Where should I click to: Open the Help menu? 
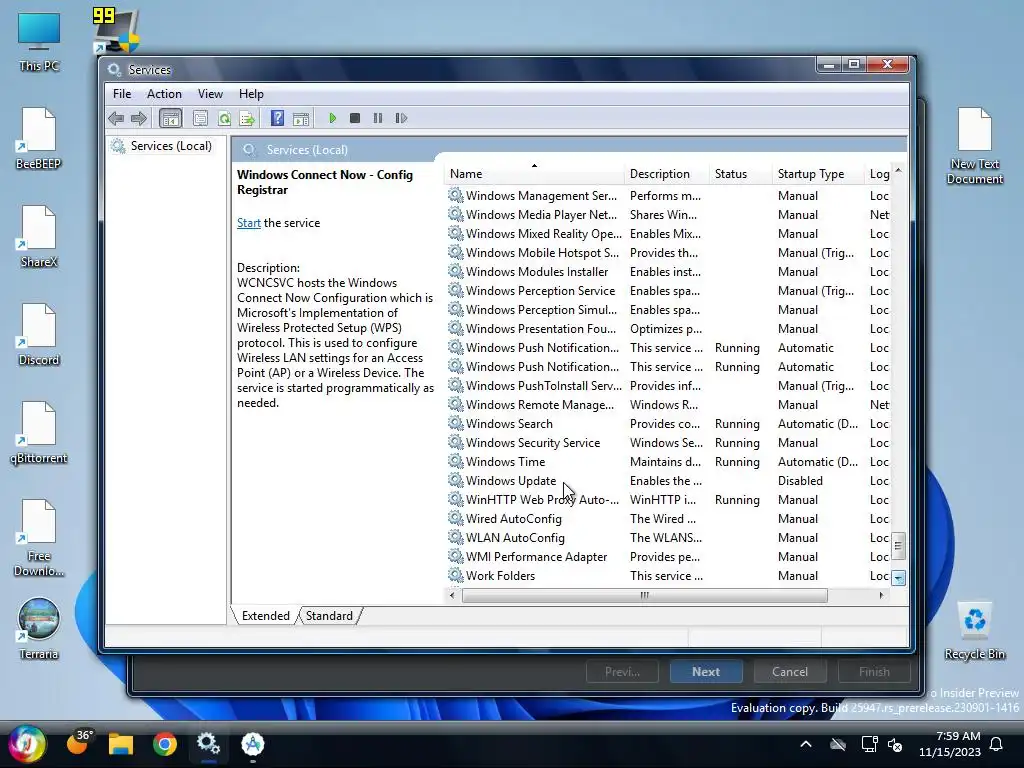[251, 93]
